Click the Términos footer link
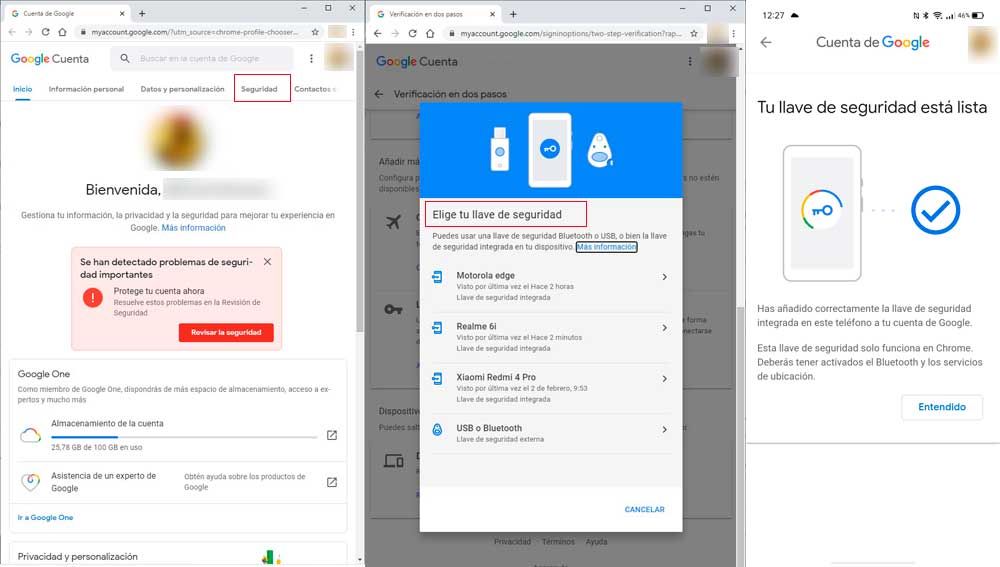 coord(558,541)
